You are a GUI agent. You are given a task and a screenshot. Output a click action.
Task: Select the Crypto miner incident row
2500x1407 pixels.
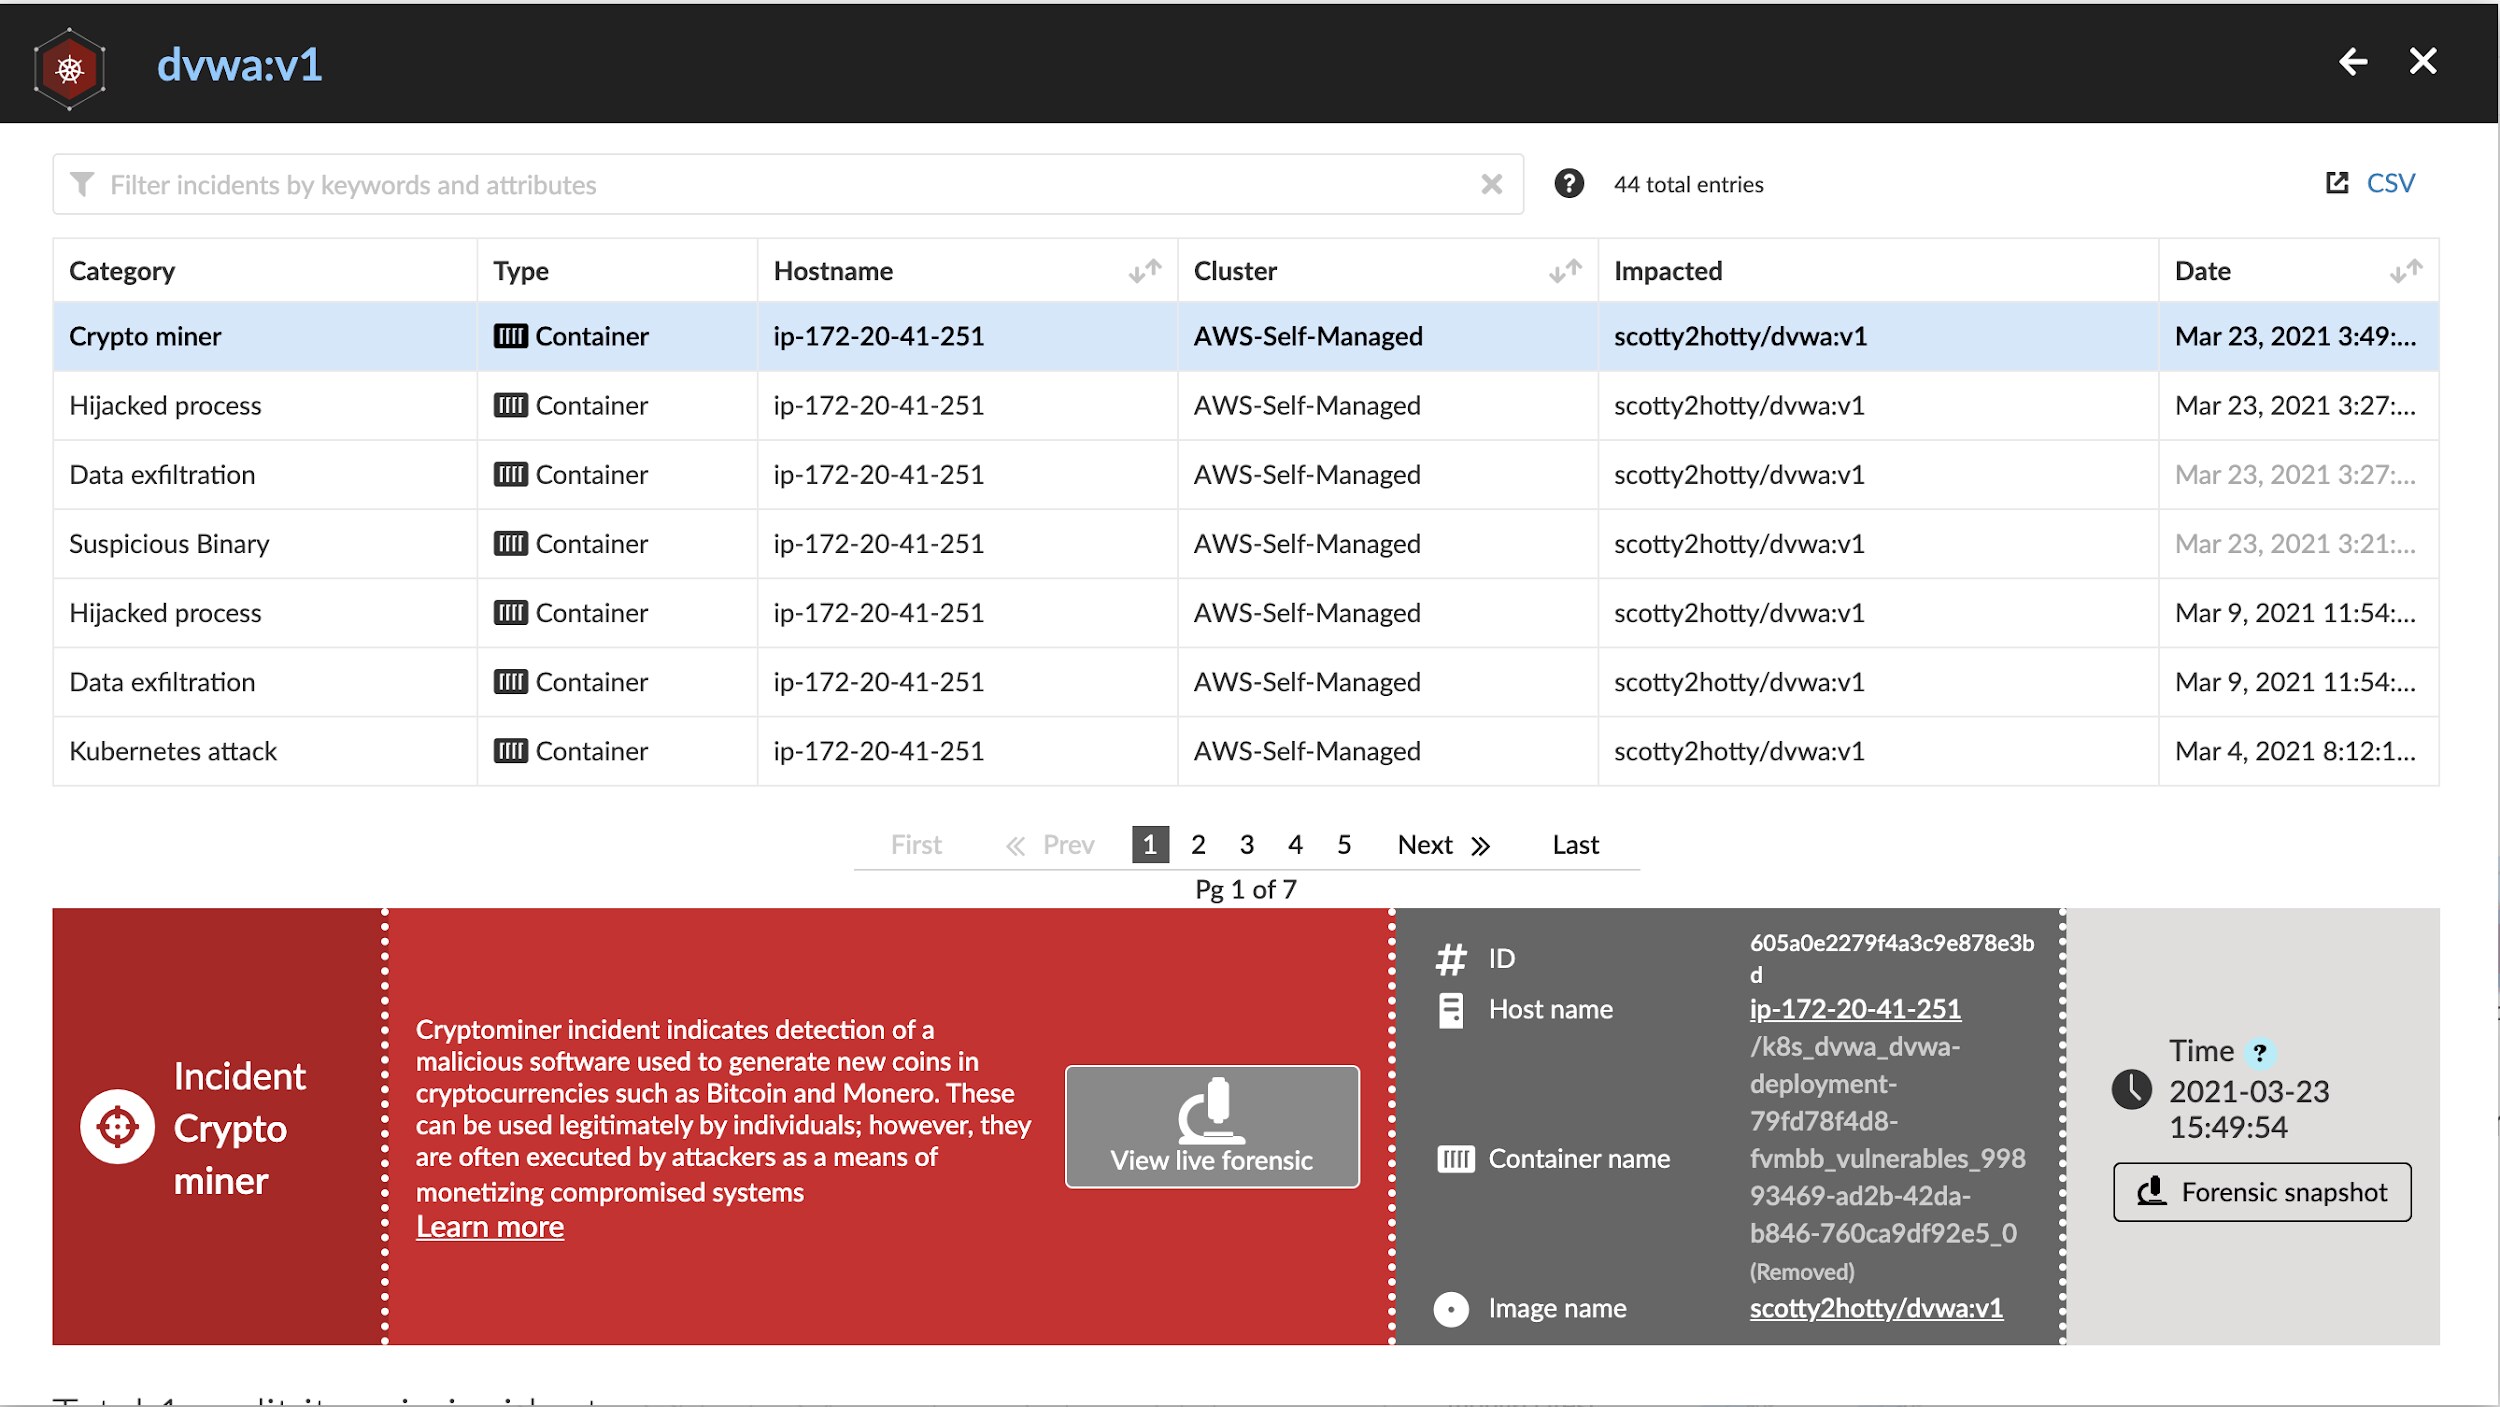point(1246,336)
